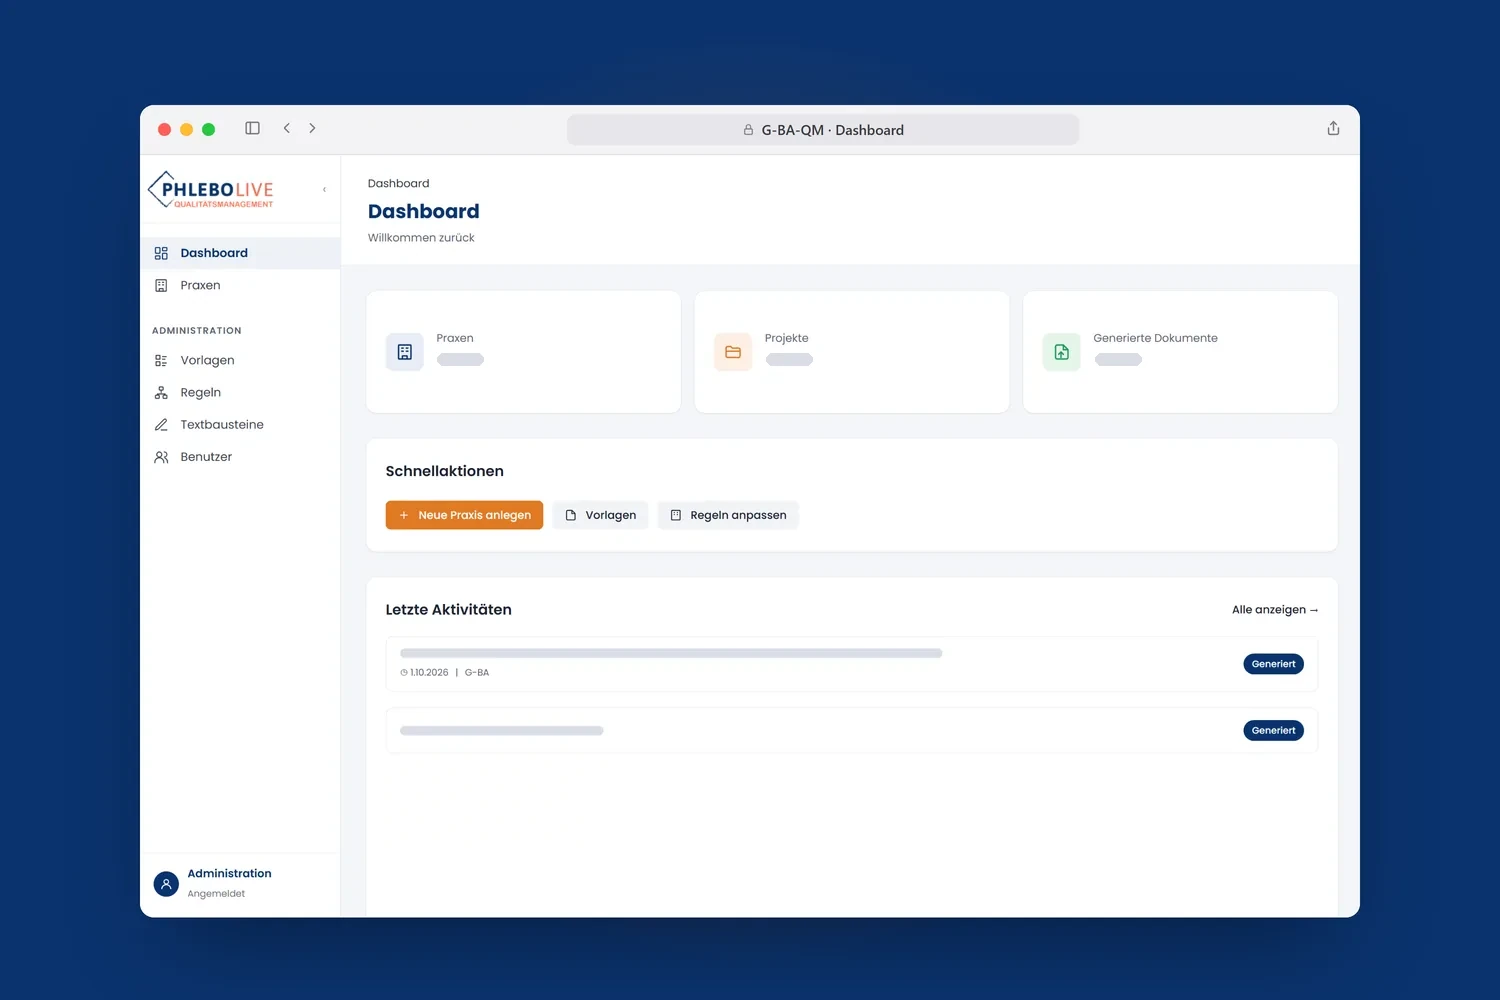The image size is (1500, 1000).
Task: Click the Regeln anpassen button
Action: click(728, 515)
